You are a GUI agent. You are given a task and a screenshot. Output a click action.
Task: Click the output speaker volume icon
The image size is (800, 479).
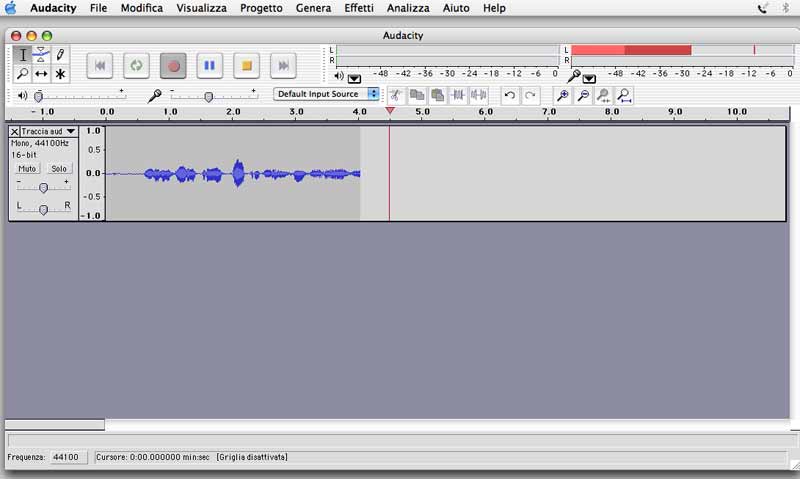click(22, 95)
